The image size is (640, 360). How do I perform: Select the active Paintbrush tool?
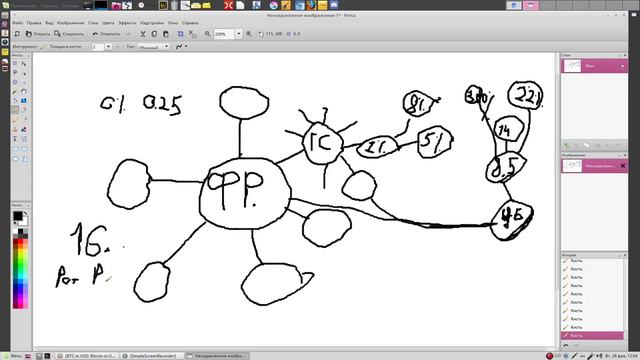coord(15,110)
